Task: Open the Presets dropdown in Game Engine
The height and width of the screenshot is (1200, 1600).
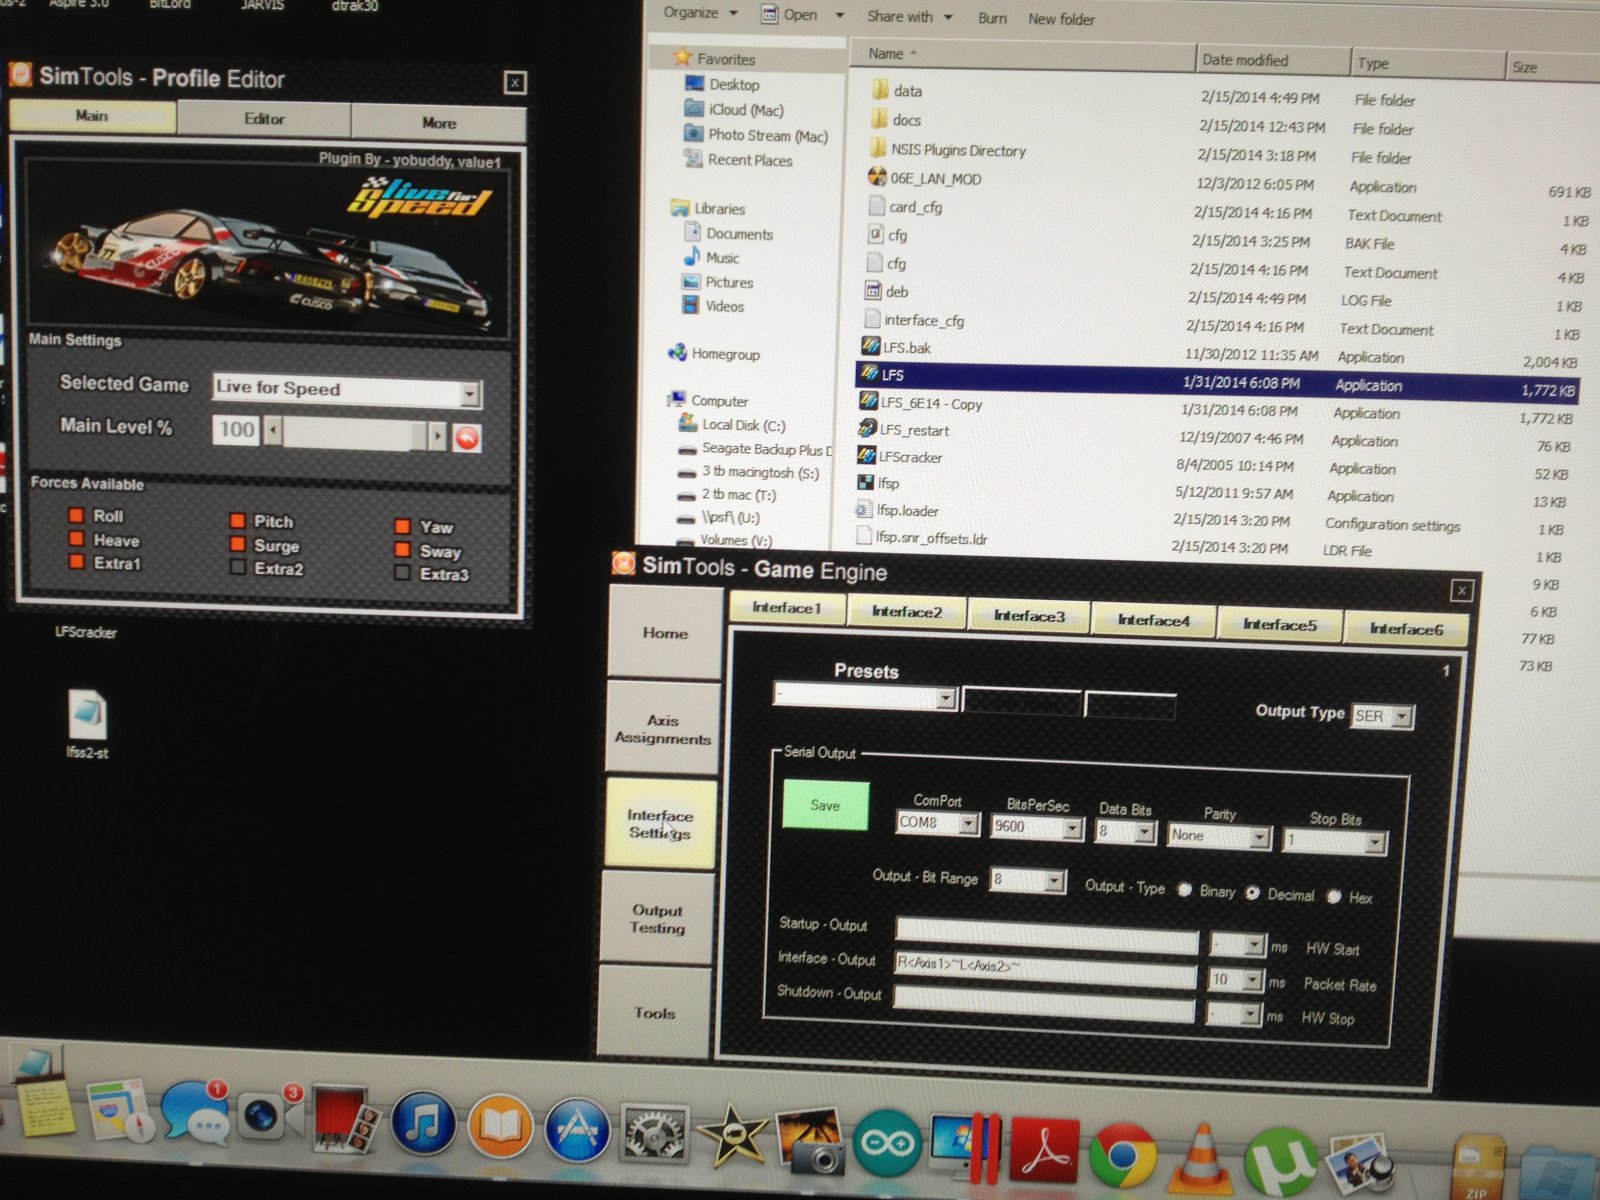Action: pyautogui.click(x=946, y=698)
